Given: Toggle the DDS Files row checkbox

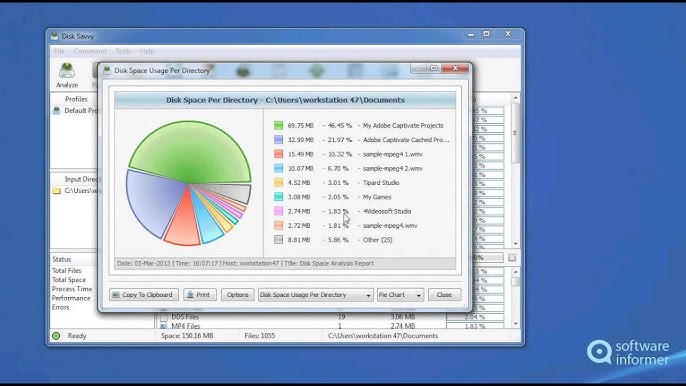Looking at the screenshot, I should (164, 316).
